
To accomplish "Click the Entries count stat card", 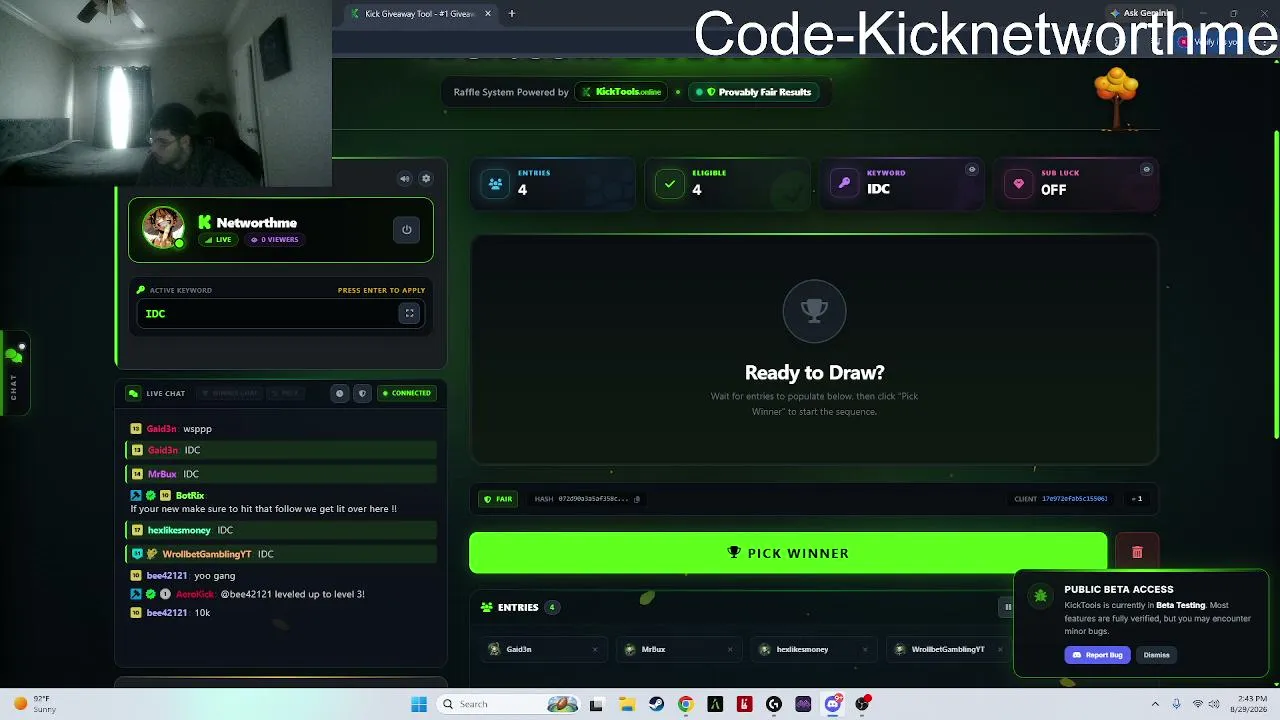I will click(x=553, y=183).
